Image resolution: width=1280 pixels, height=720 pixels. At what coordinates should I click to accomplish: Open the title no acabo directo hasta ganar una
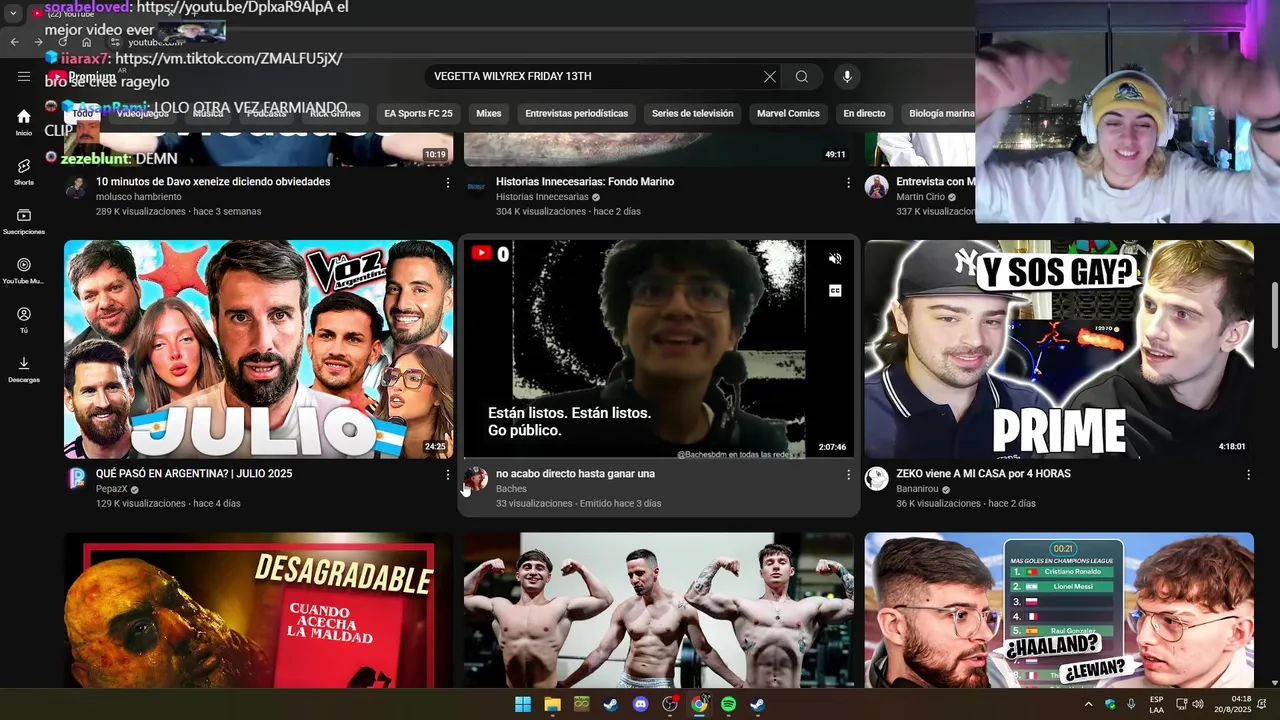(x=575, y=474)
